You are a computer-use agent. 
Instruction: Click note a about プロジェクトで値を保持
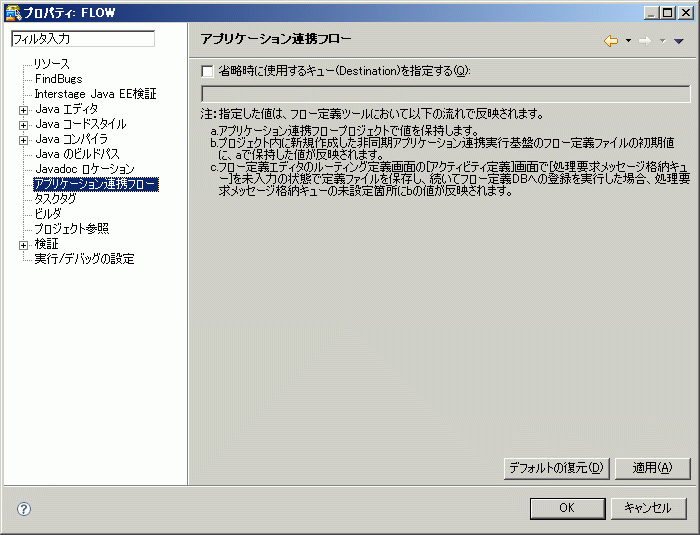(345, 131)
